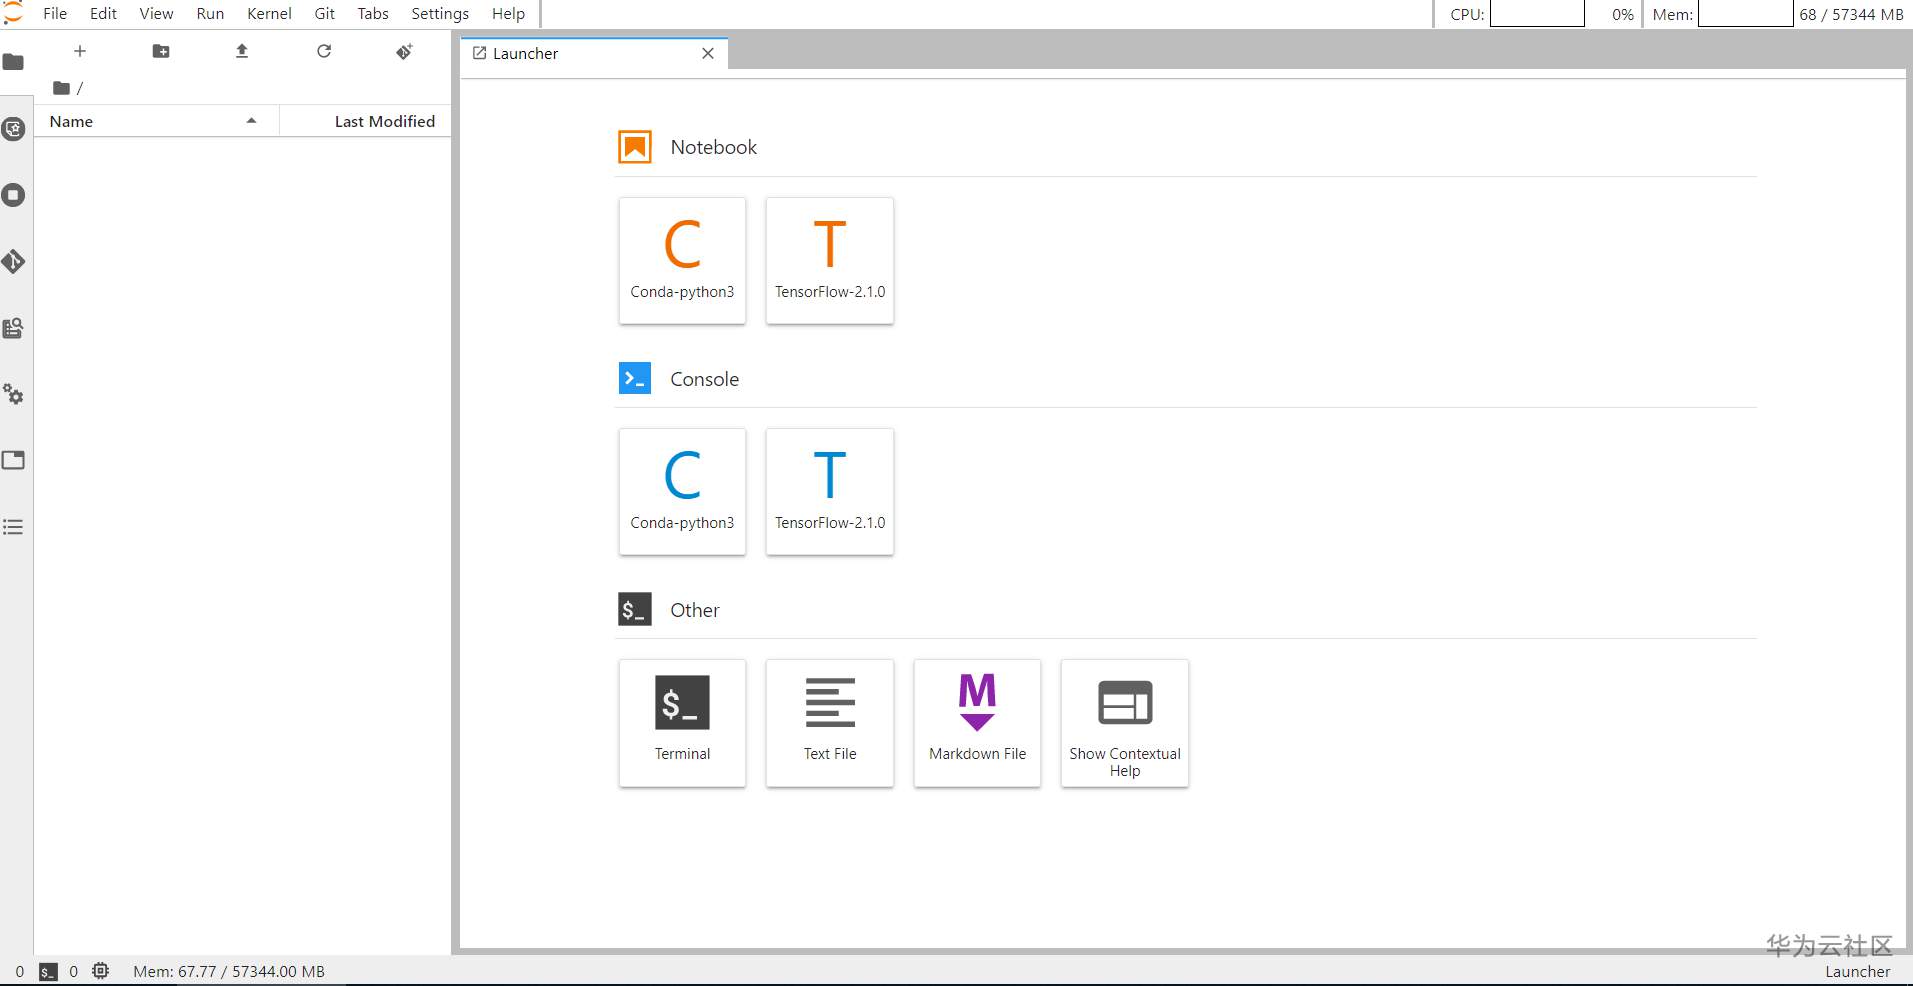Click the CPU 0% value

coord(1622,14)
